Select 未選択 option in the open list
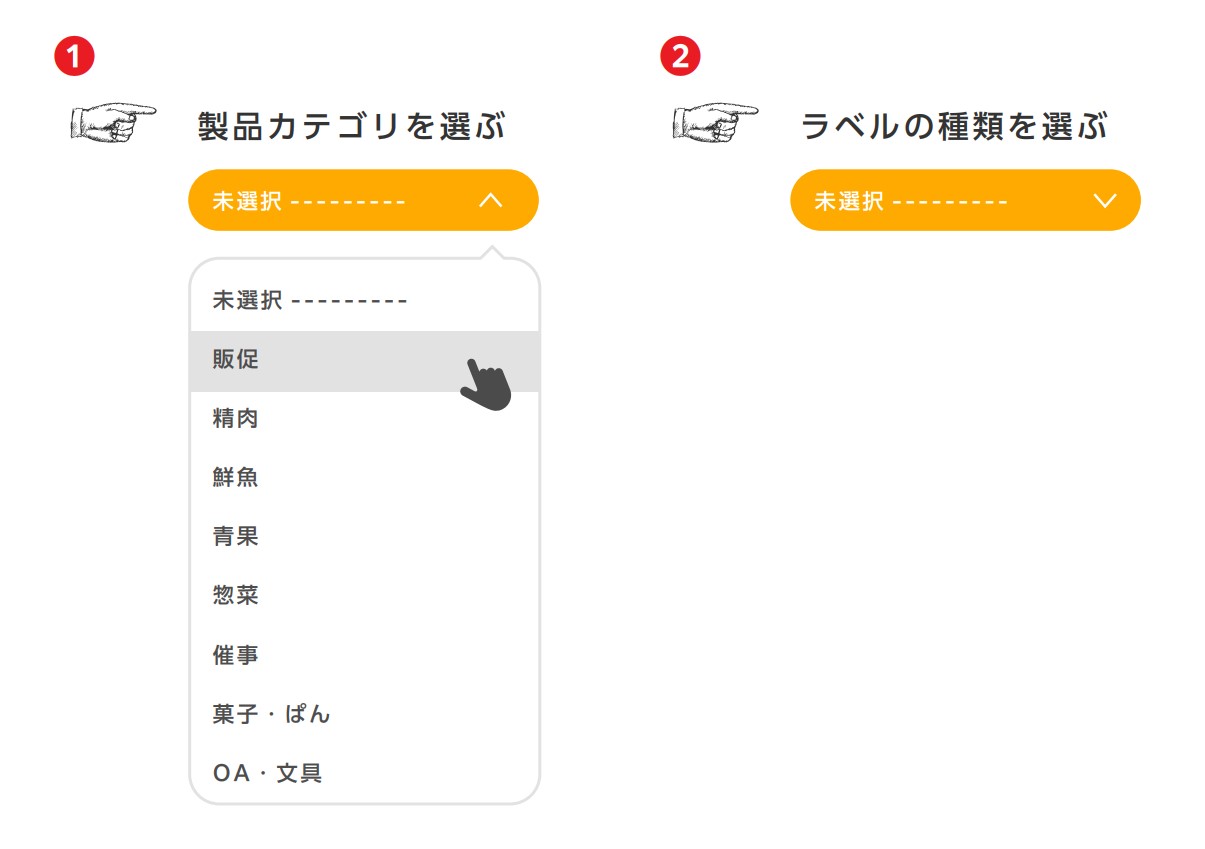This screenshot has height=849, width=1205. 309,300
